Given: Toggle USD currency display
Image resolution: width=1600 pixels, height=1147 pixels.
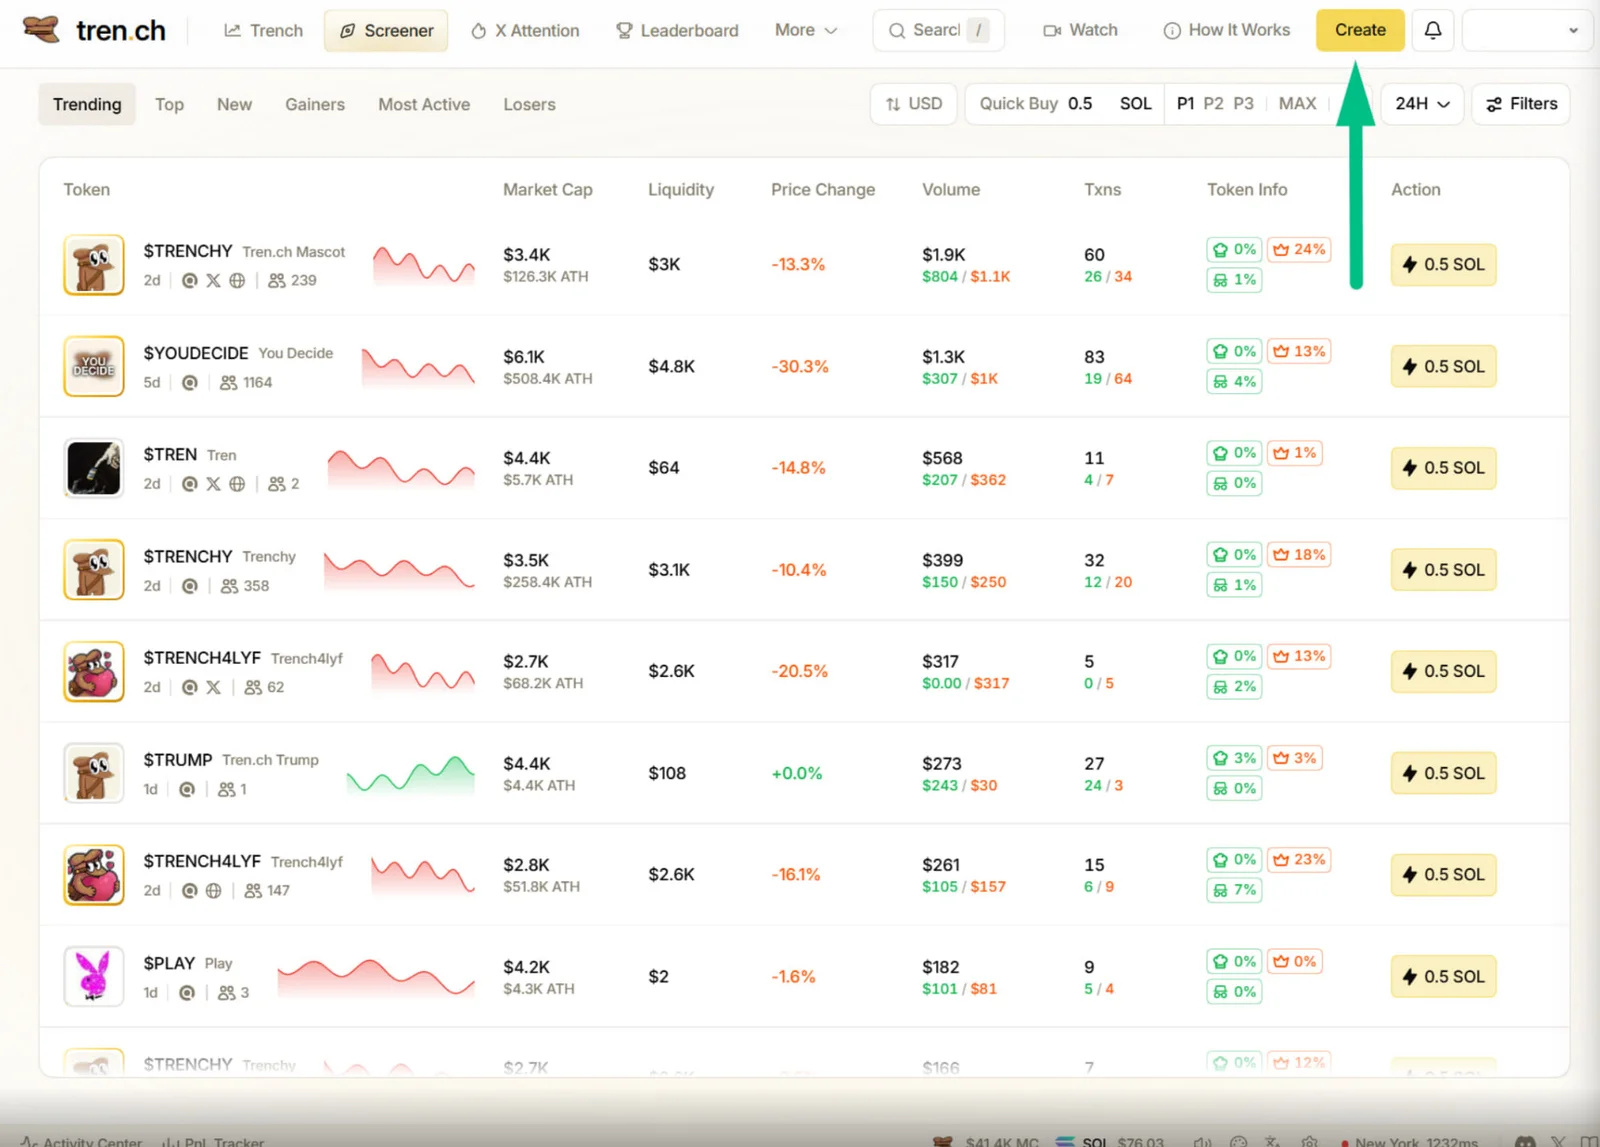Looking at the screenshot, I should 914,104.
